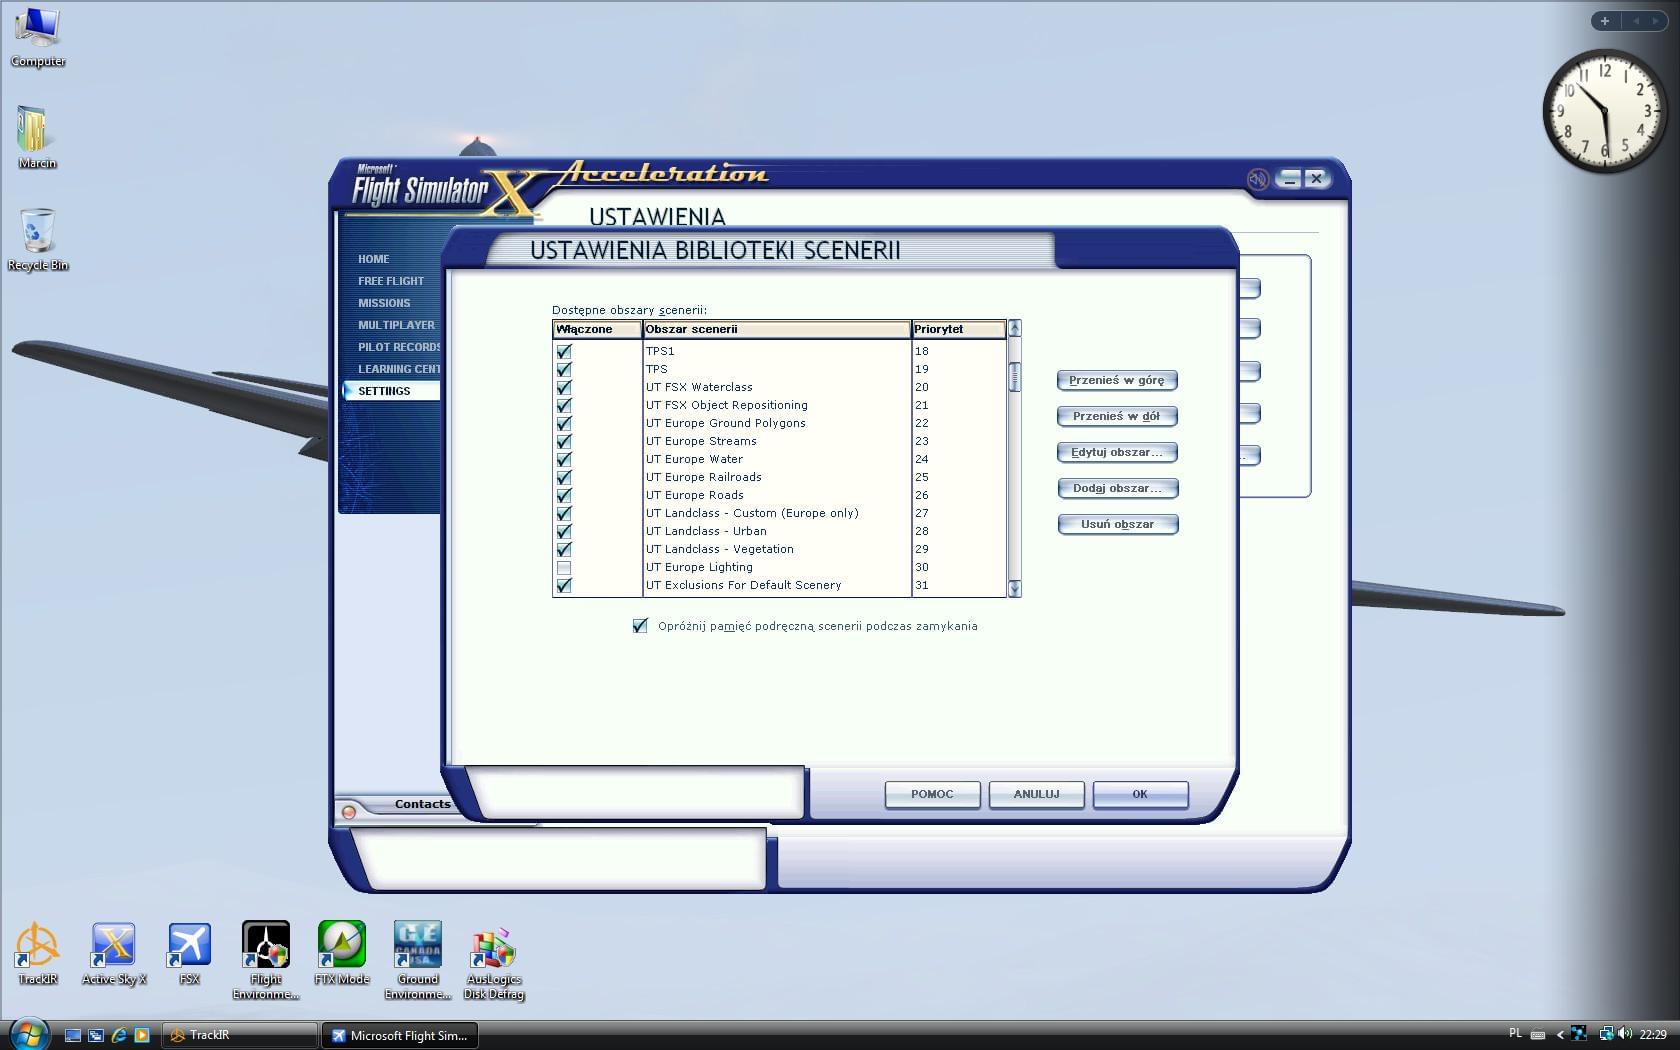Mute sound using the speaker icon
This screenshot has height=1050, width=1680.
point(1257,179)
